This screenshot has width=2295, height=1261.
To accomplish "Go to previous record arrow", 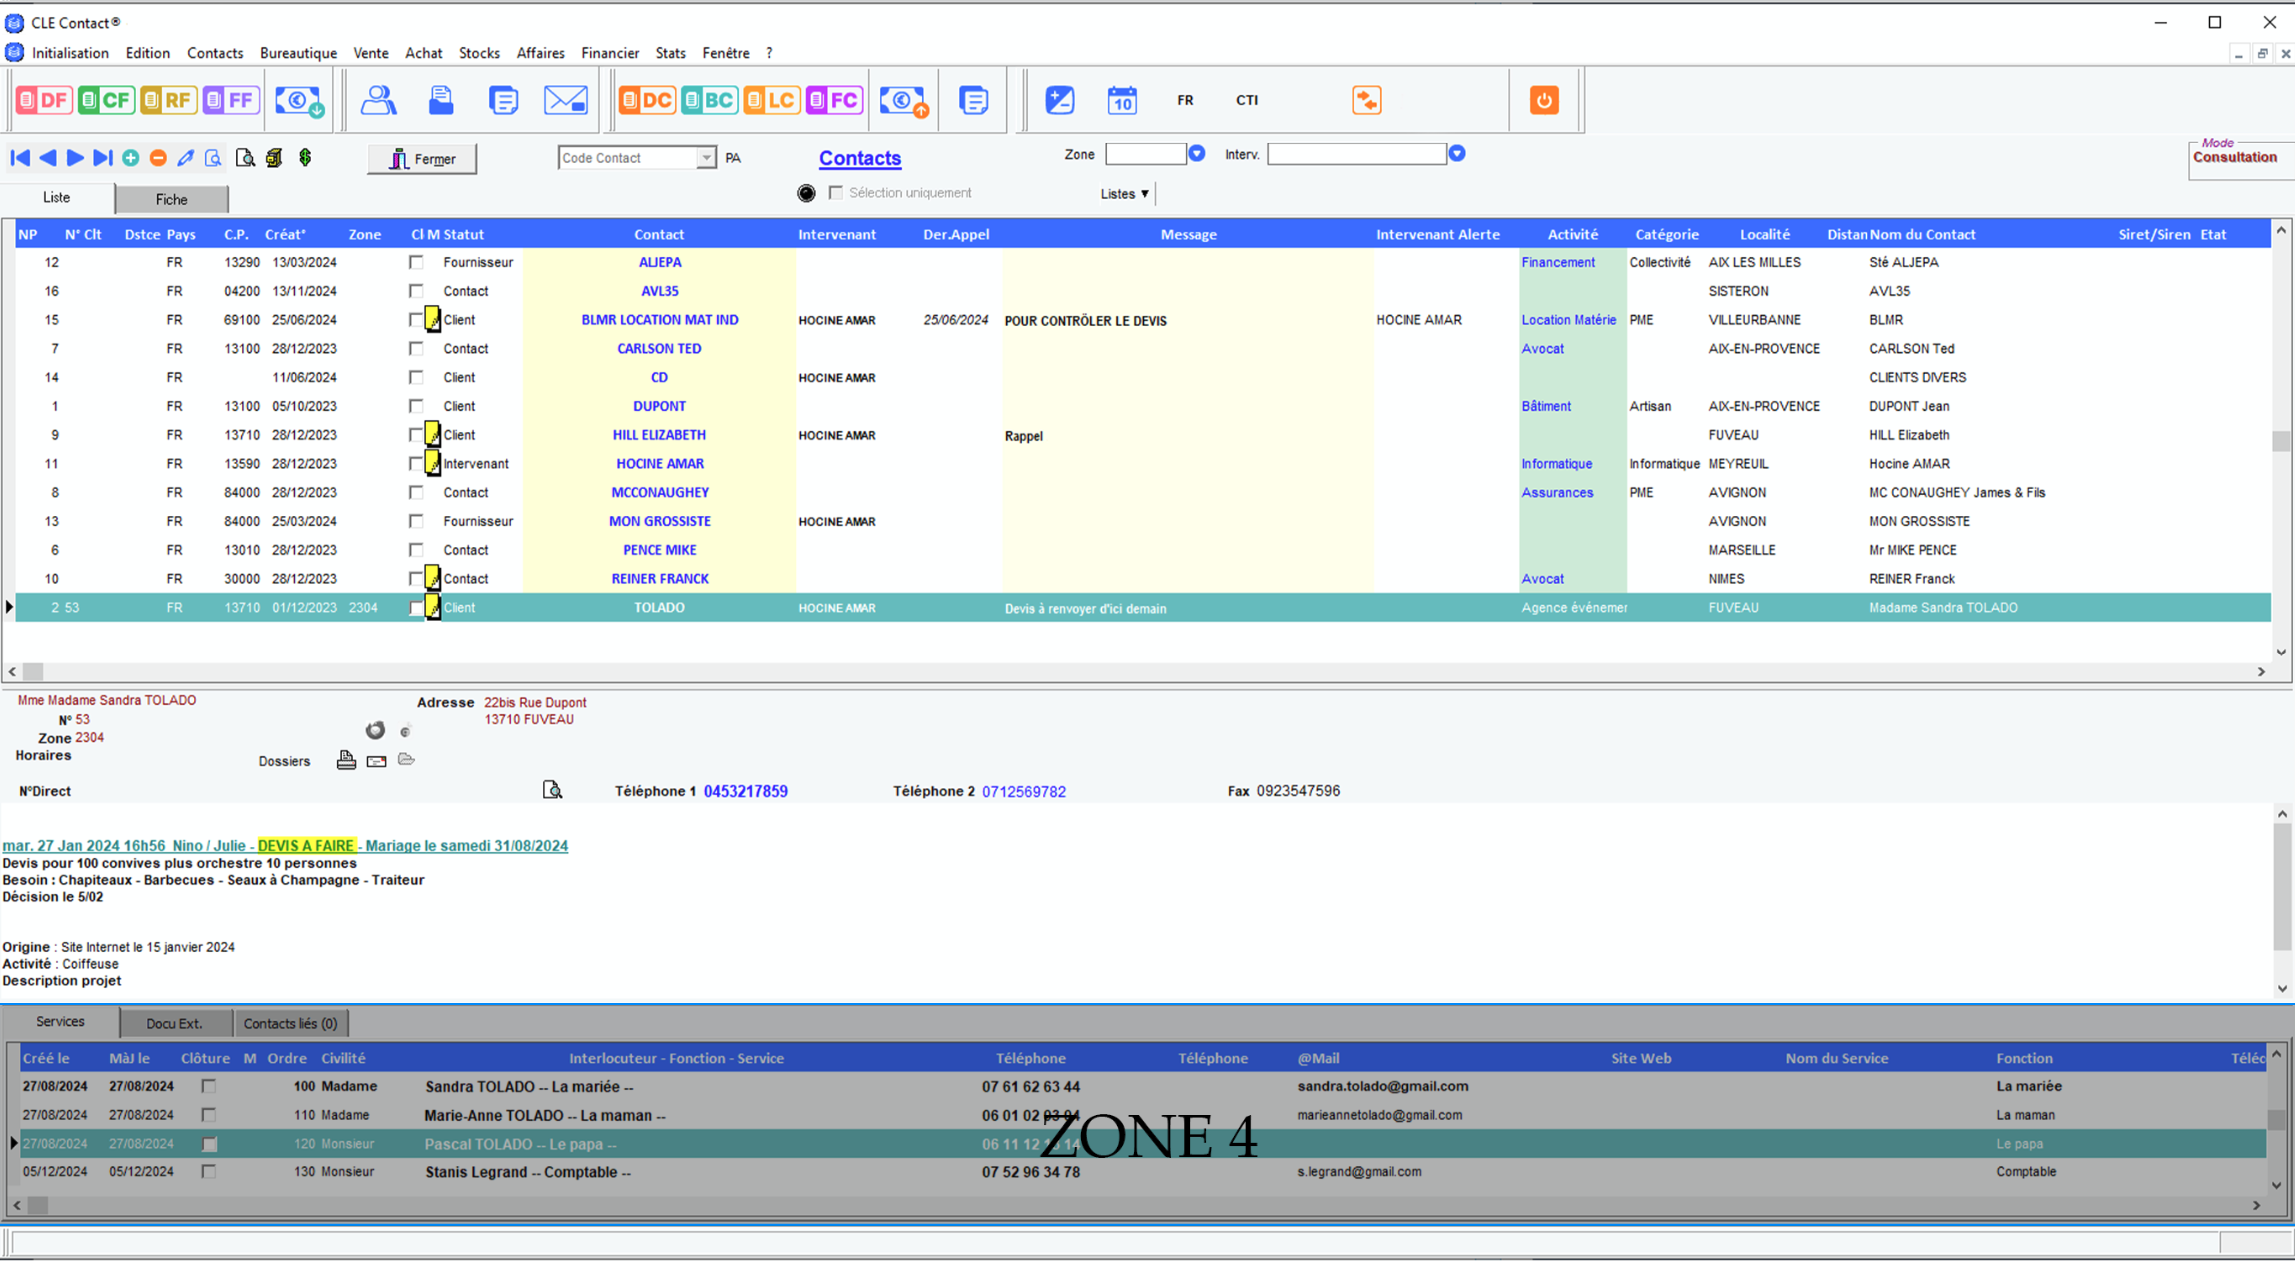I will (47, 158).
